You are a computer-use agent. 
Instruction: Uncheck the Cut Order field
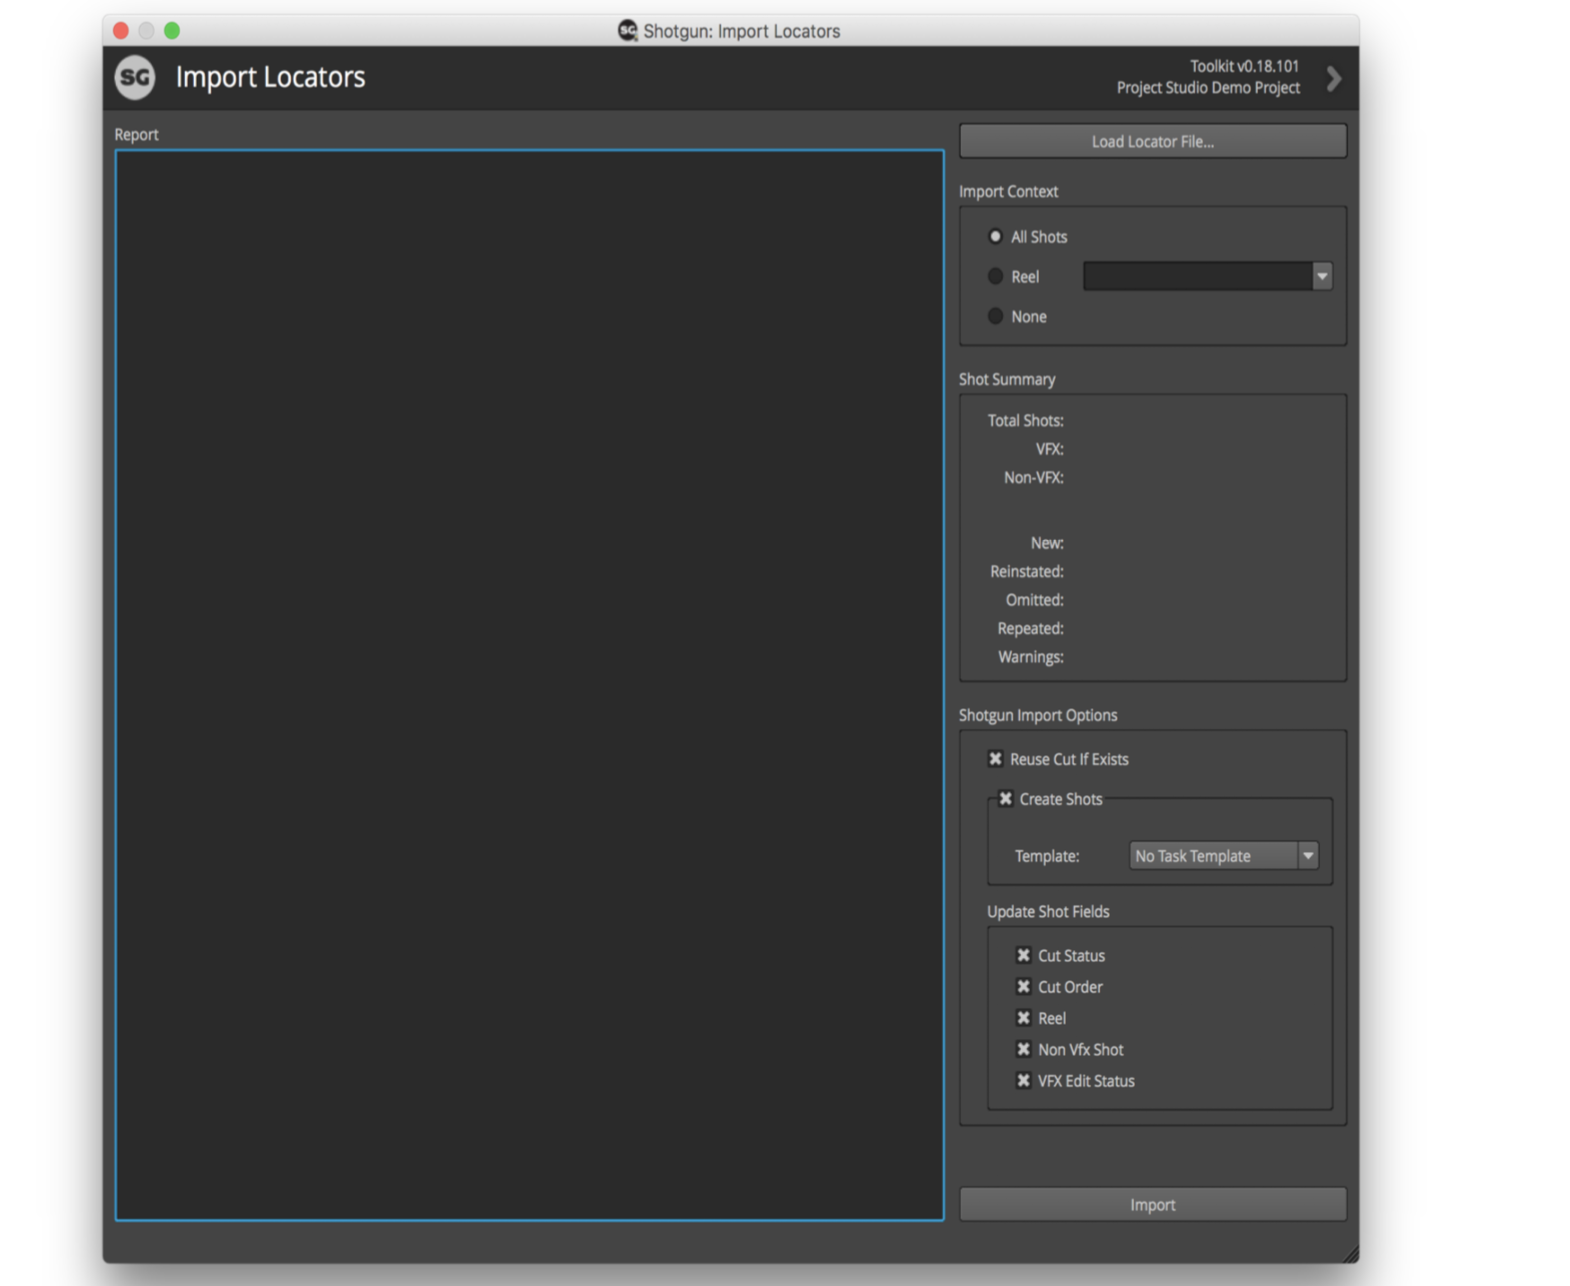[x=1023, y=987]
